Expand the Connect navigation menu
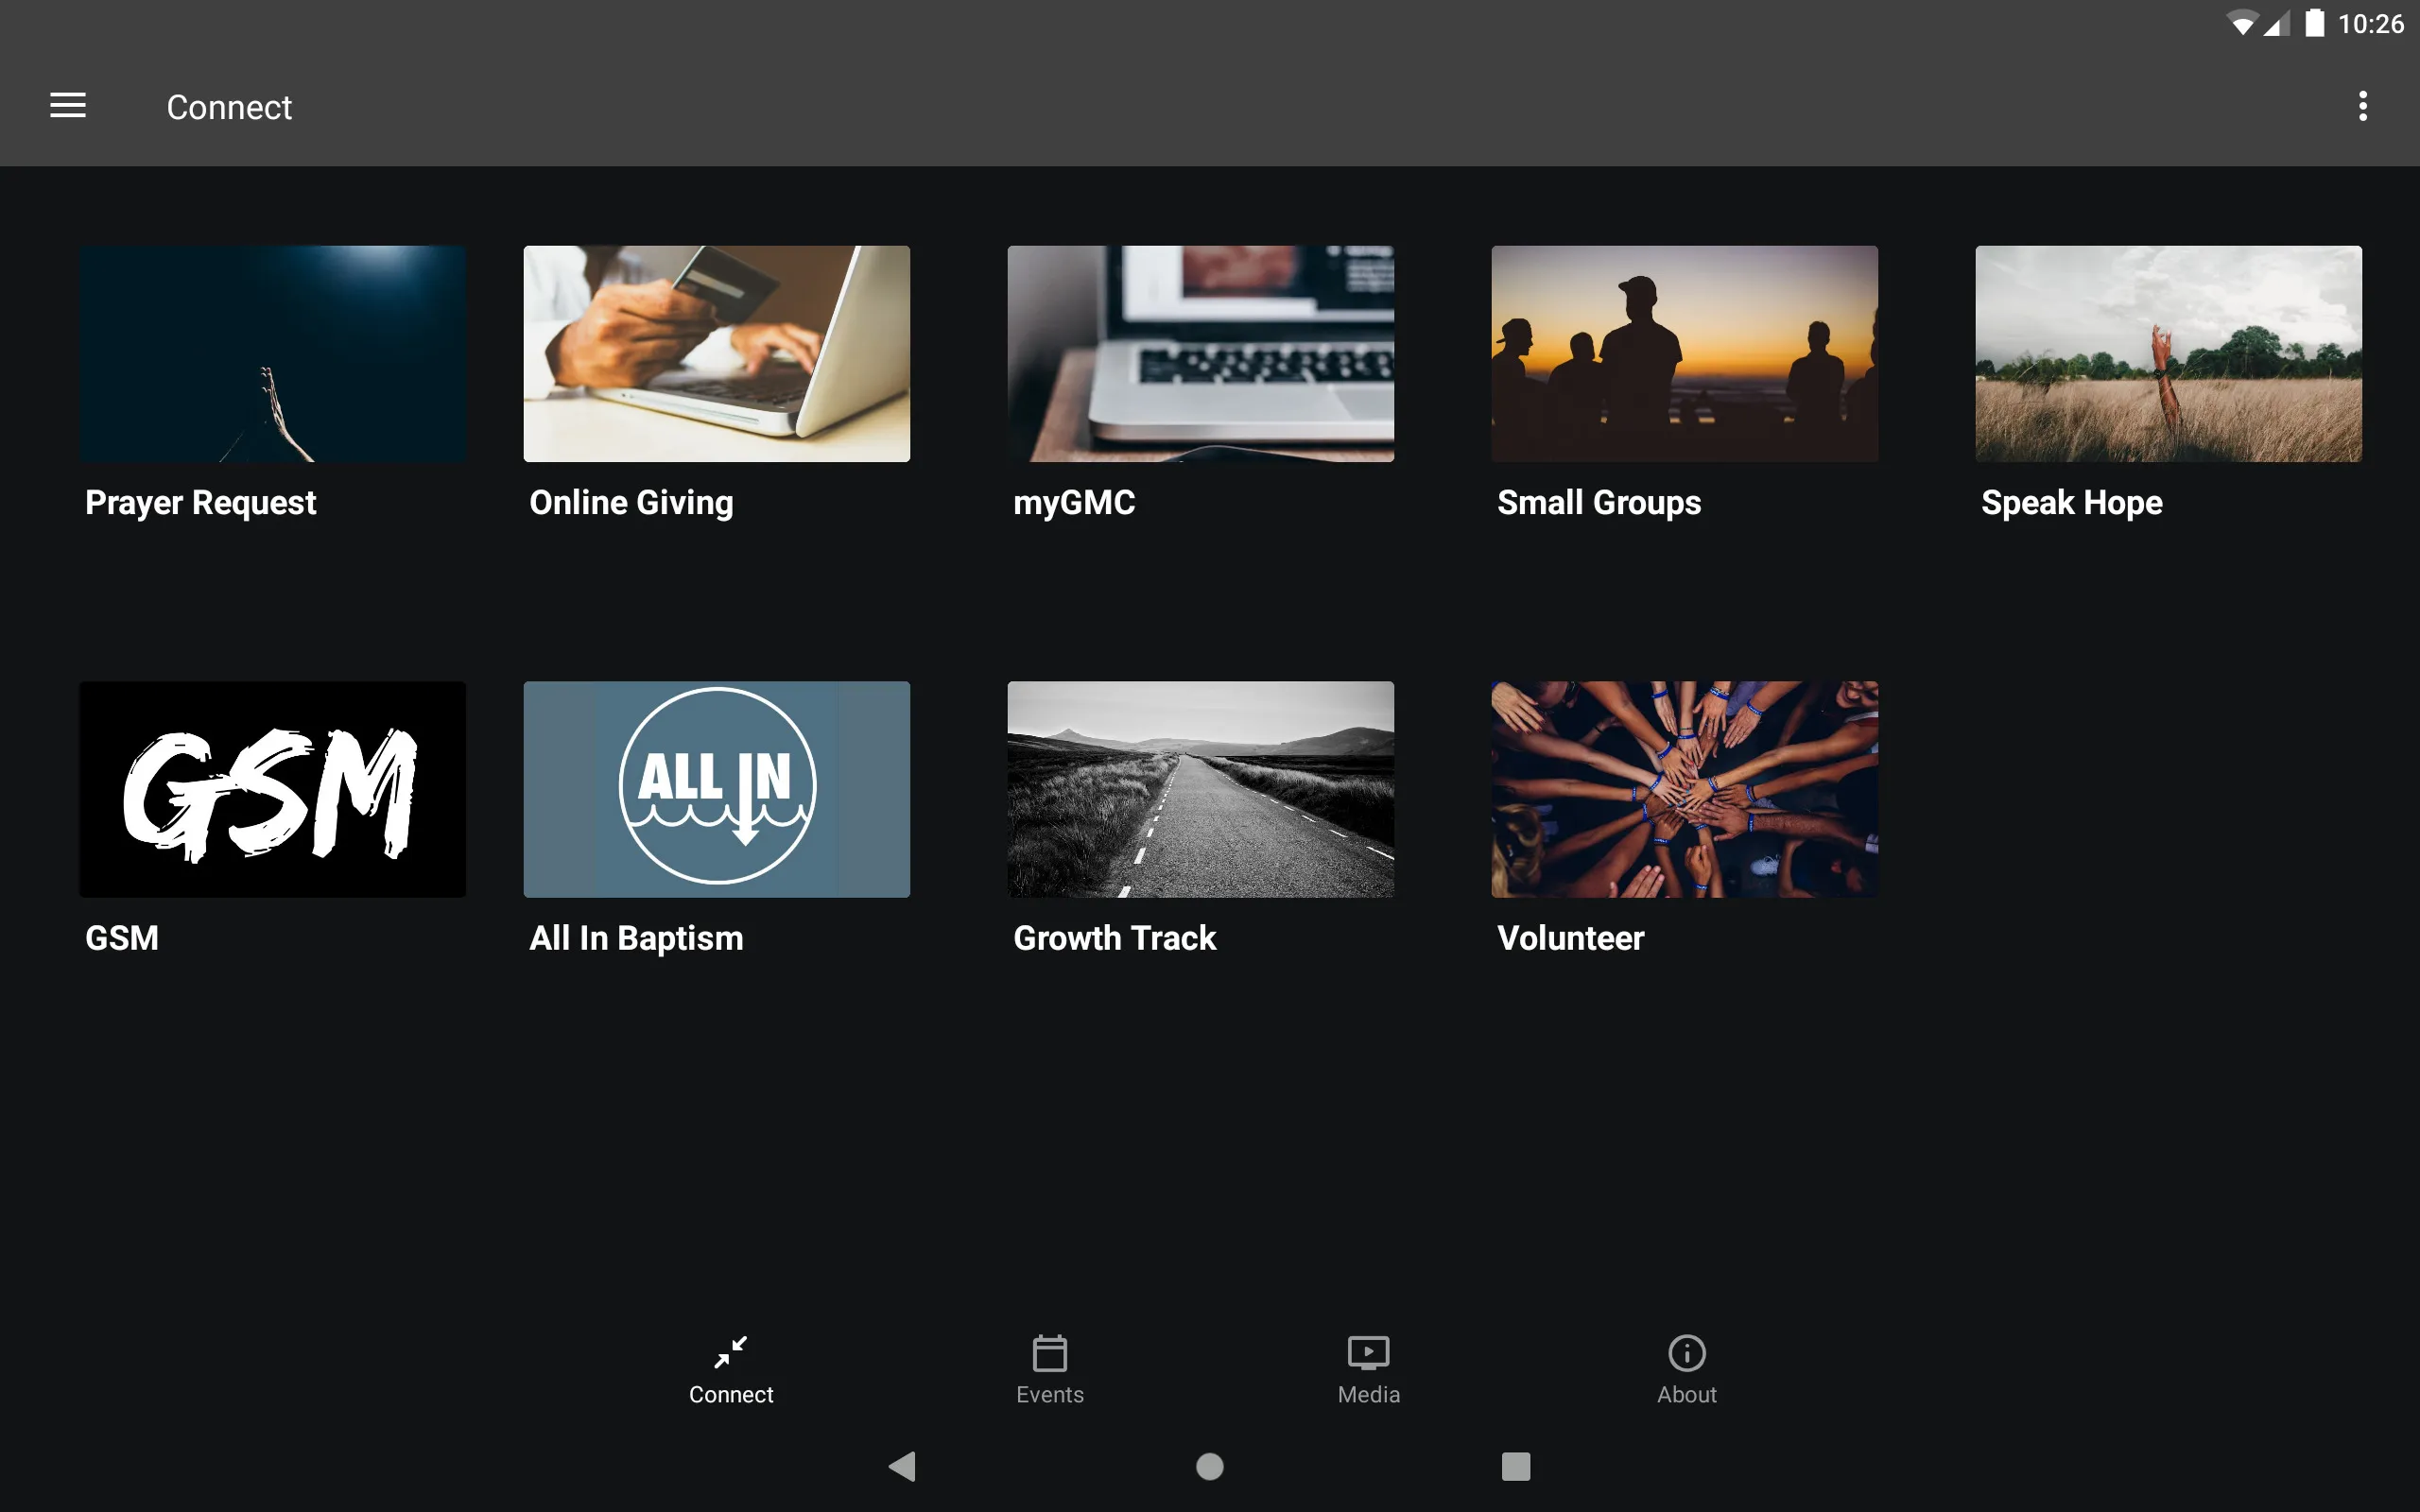The width and height of the screenshot is (2420, 1512). 68,105
